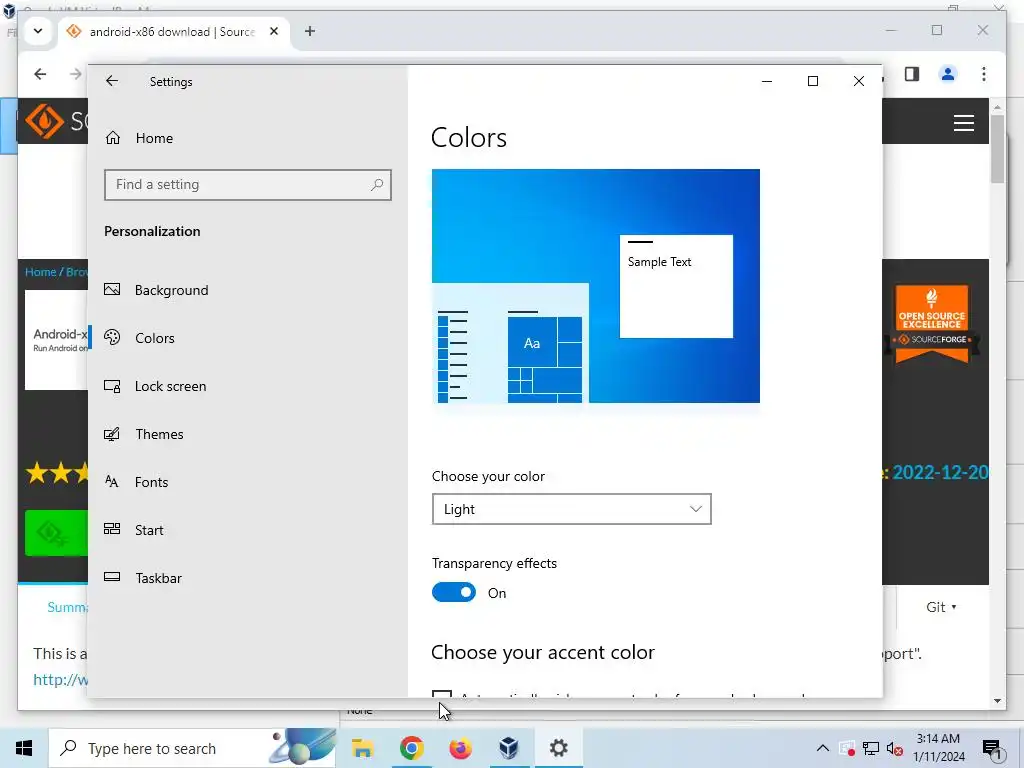Open Themes settings page
Viewport: 1024px width, 768px height.
tap(159, 434)
